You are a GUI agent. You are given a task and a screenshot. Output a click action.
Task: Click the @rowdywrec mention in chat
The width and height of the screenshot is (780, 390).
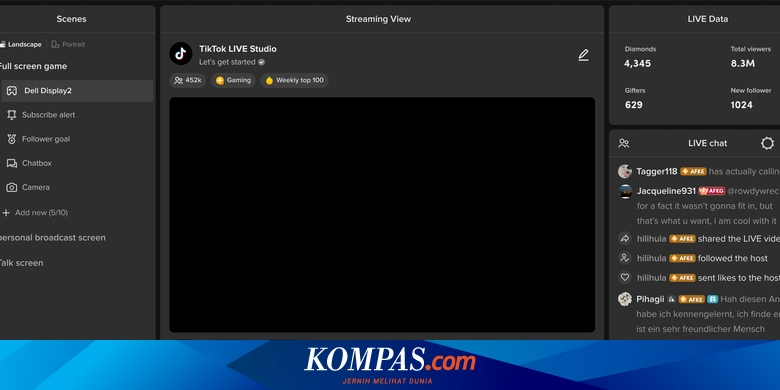click(x=753, y=191)
